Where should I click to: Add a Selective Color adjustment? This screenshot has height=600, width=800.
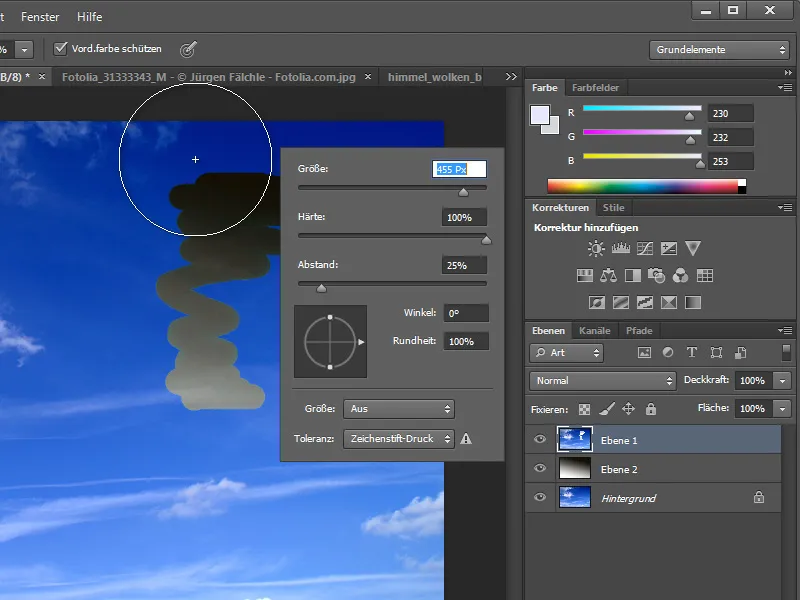click(x=668, y=303)
